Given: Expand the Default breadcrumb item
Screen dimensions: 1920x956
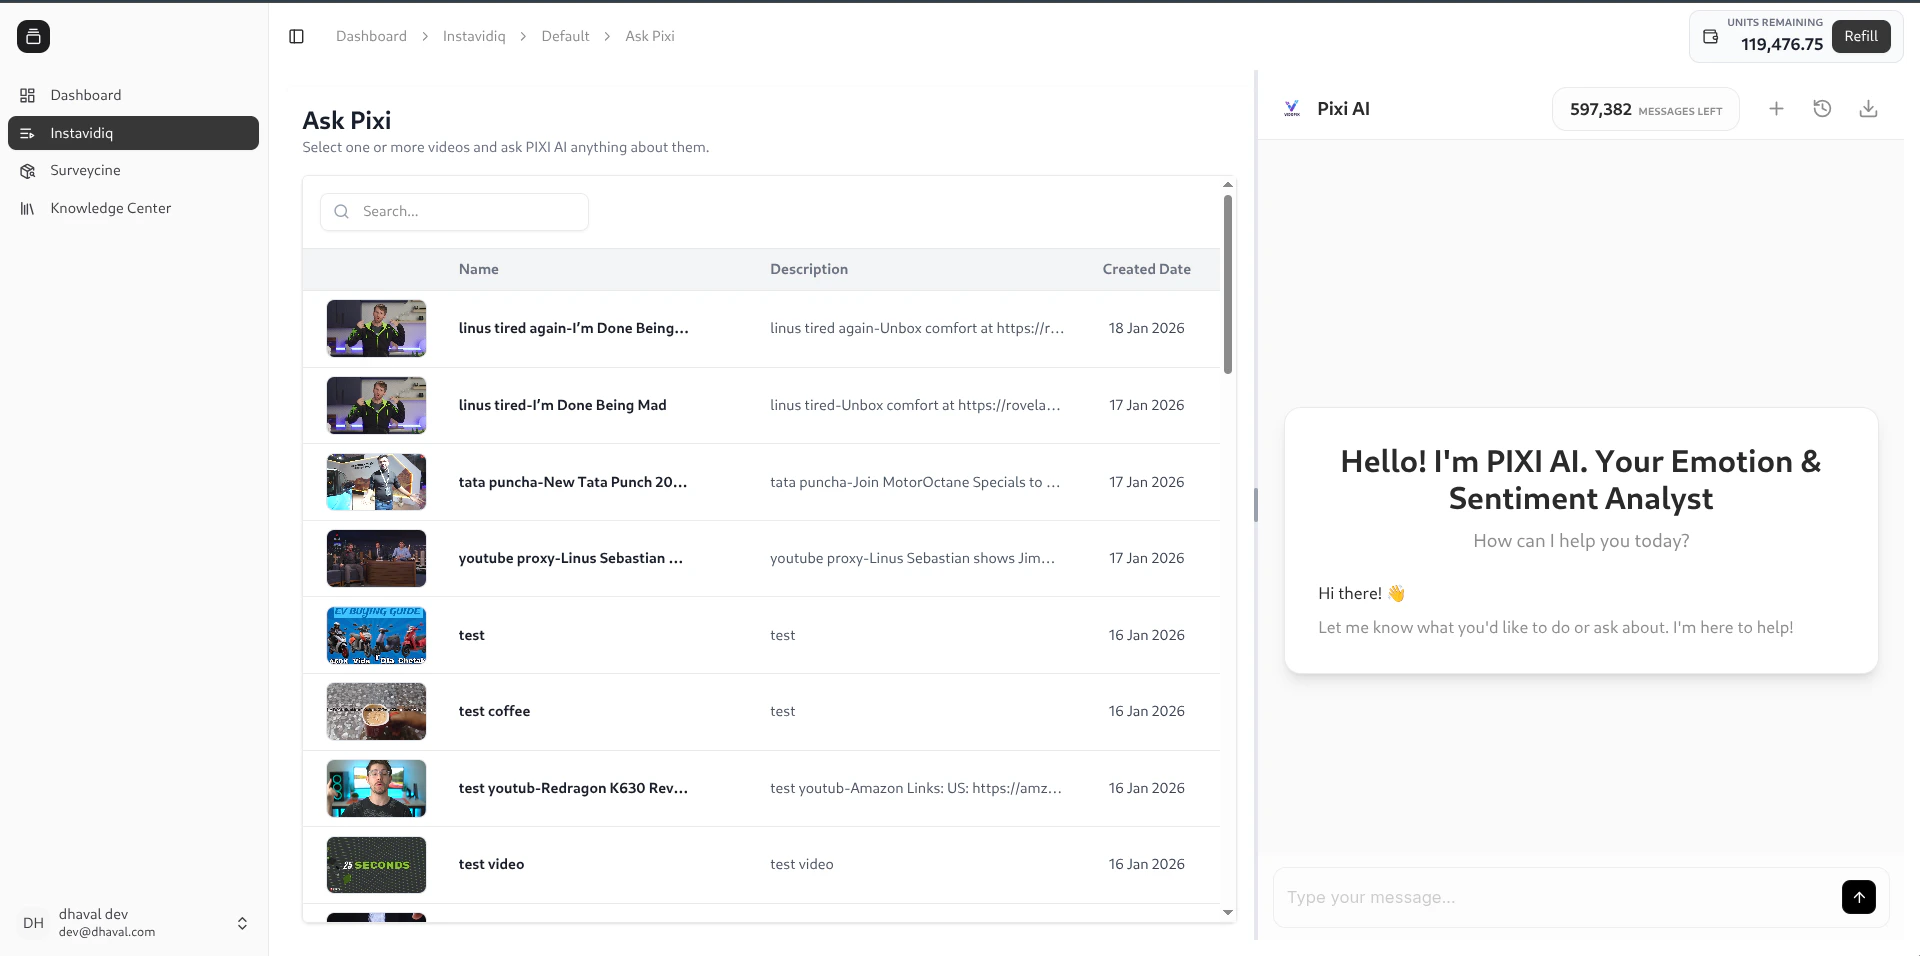Looking at the screenshot, I should (607, 36).
